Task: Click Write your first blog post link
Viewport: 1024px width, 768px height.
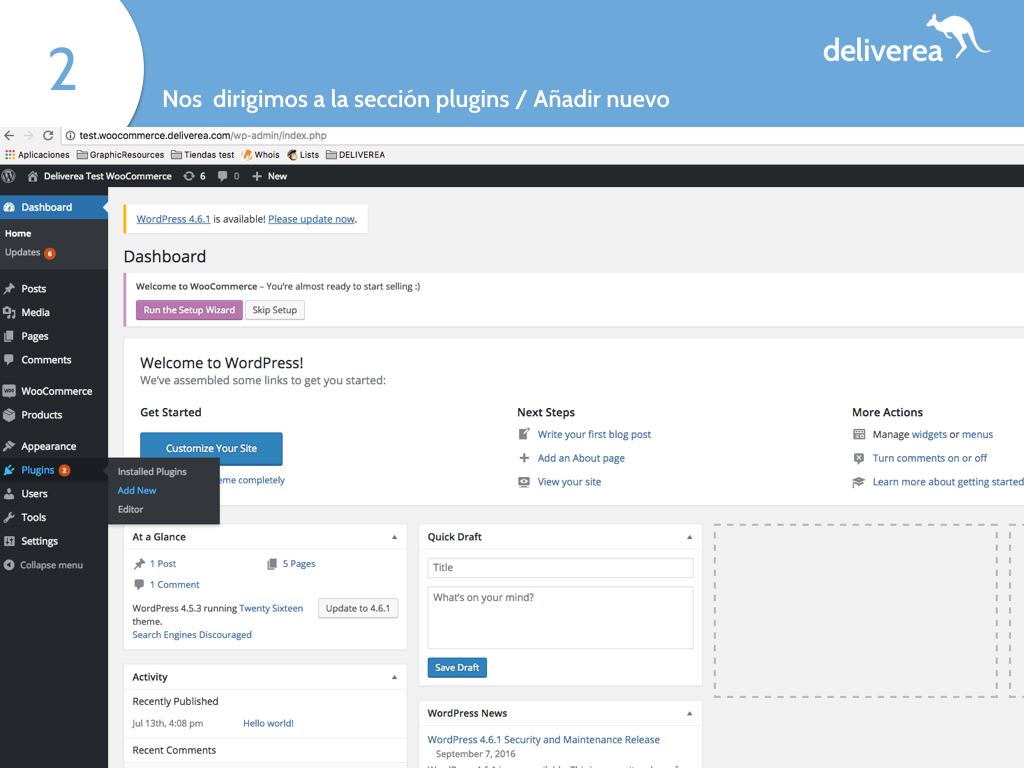Action: (x=594, y=434)
